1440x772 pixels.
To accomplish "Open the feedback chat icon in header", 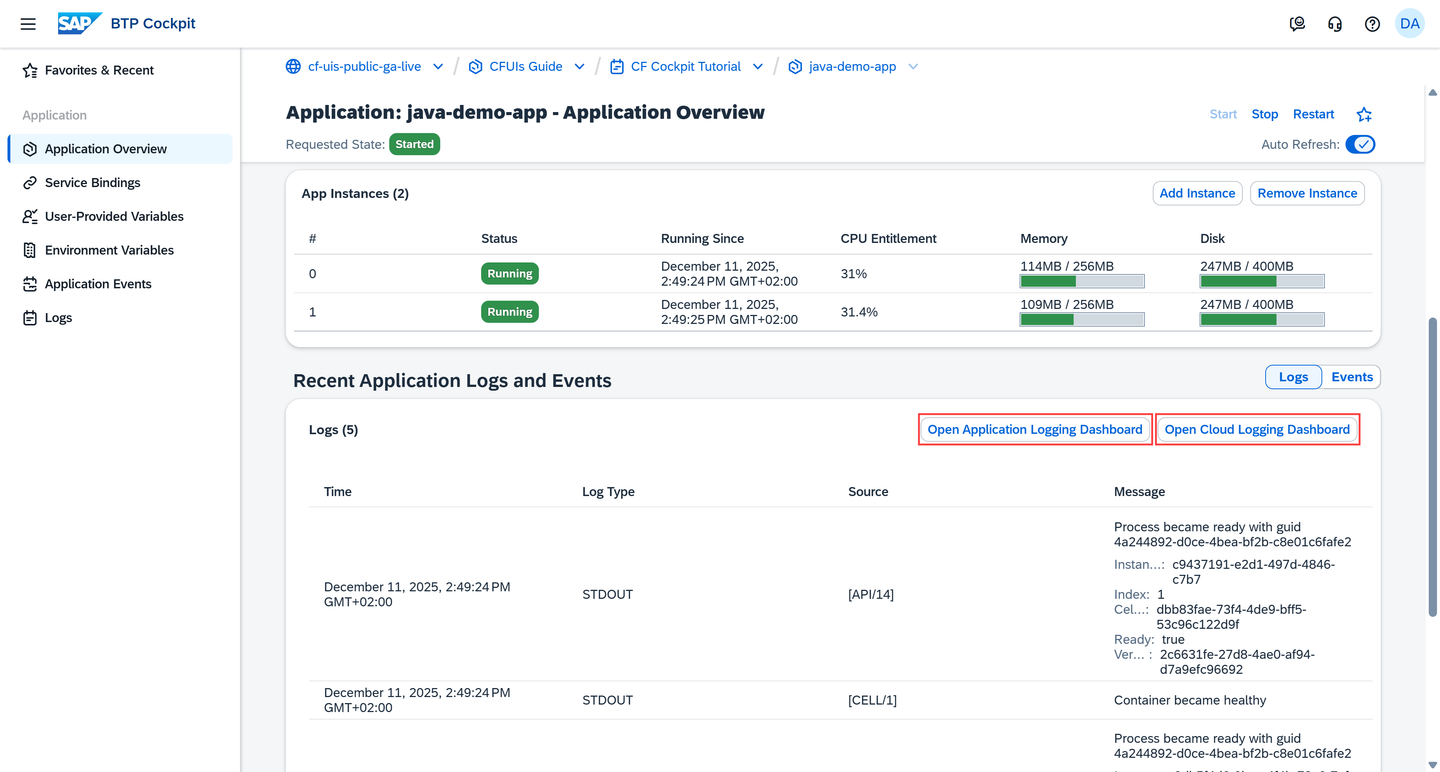I will pos(1297,24).
